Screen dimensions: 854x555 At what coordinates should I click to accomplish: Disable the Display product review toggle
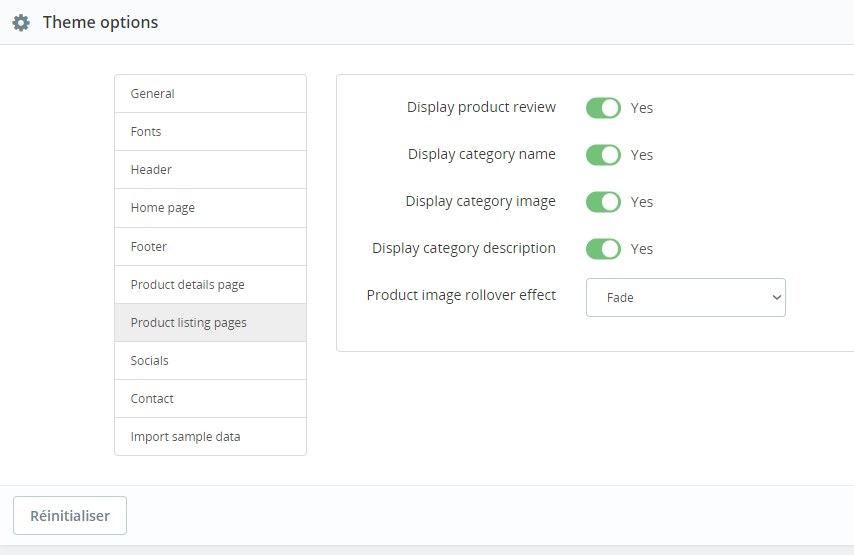(603, 108)
